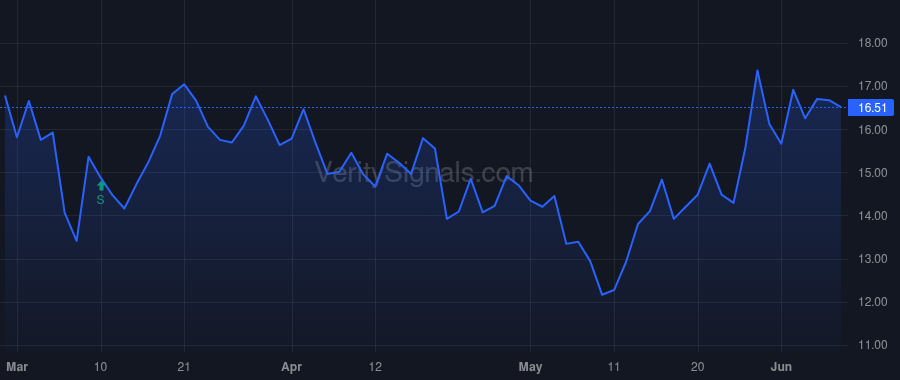This screenshot has height=380, width=900.
Task: Click the 17.00 price axis label
Action: [x=871, y=86]
